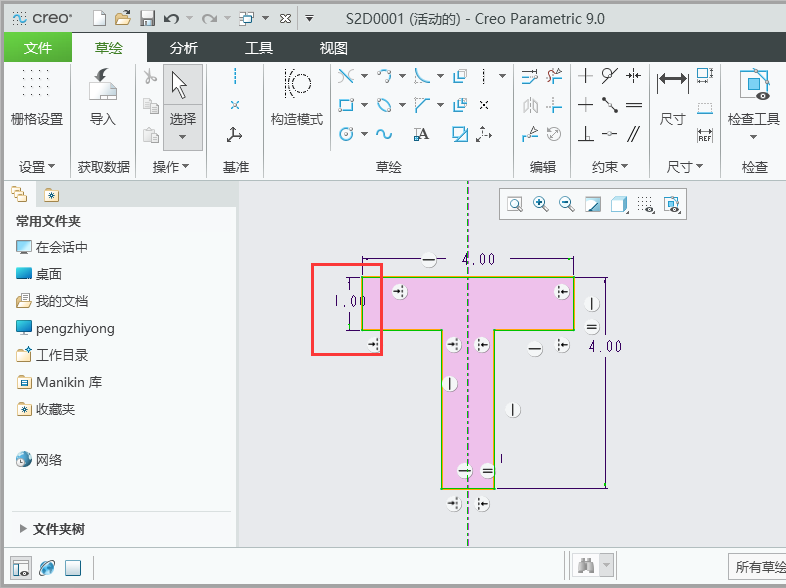The image size is (786, 588).
Task: Click Refit zoom in graphics toolbar
Action: pos(515,205)
